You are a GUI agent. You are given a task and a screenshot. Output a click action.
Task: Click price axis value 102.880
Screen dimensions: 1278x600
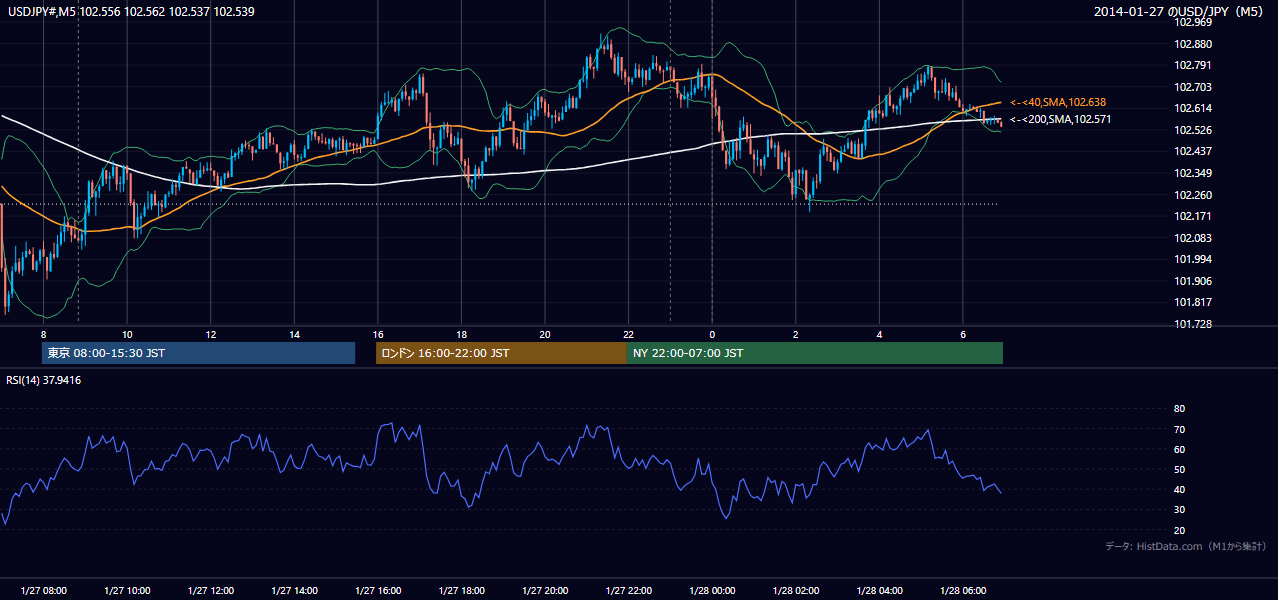[x=1193, y=44]
